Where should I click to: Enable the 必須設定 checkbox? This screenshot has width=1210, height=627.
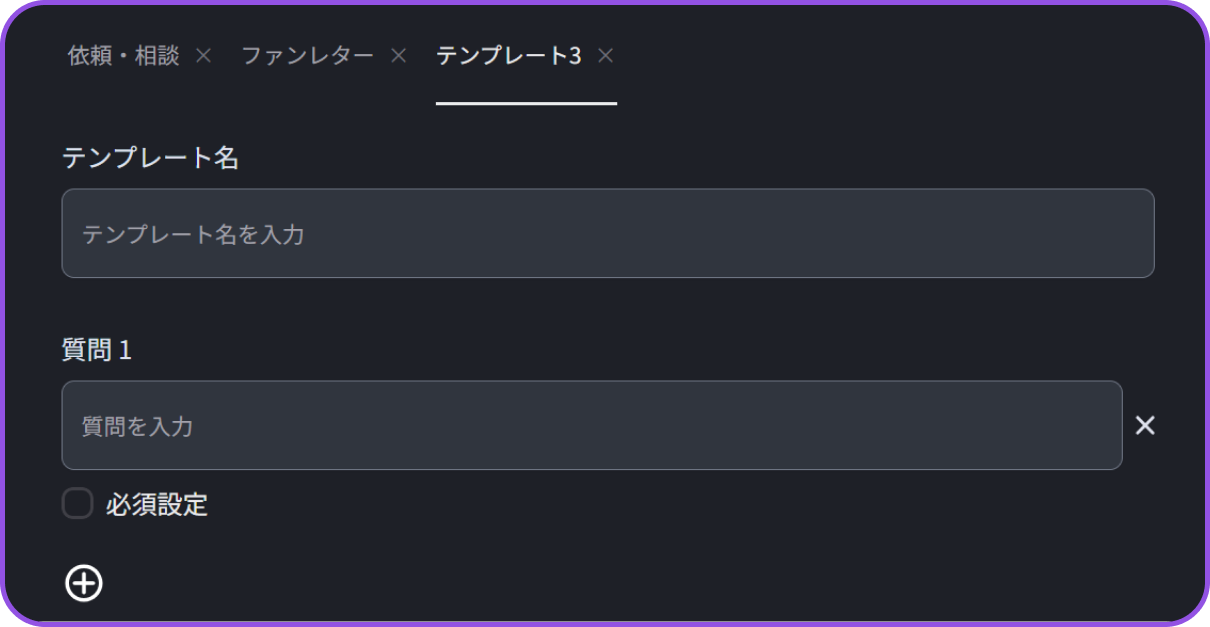pos(78,504)
